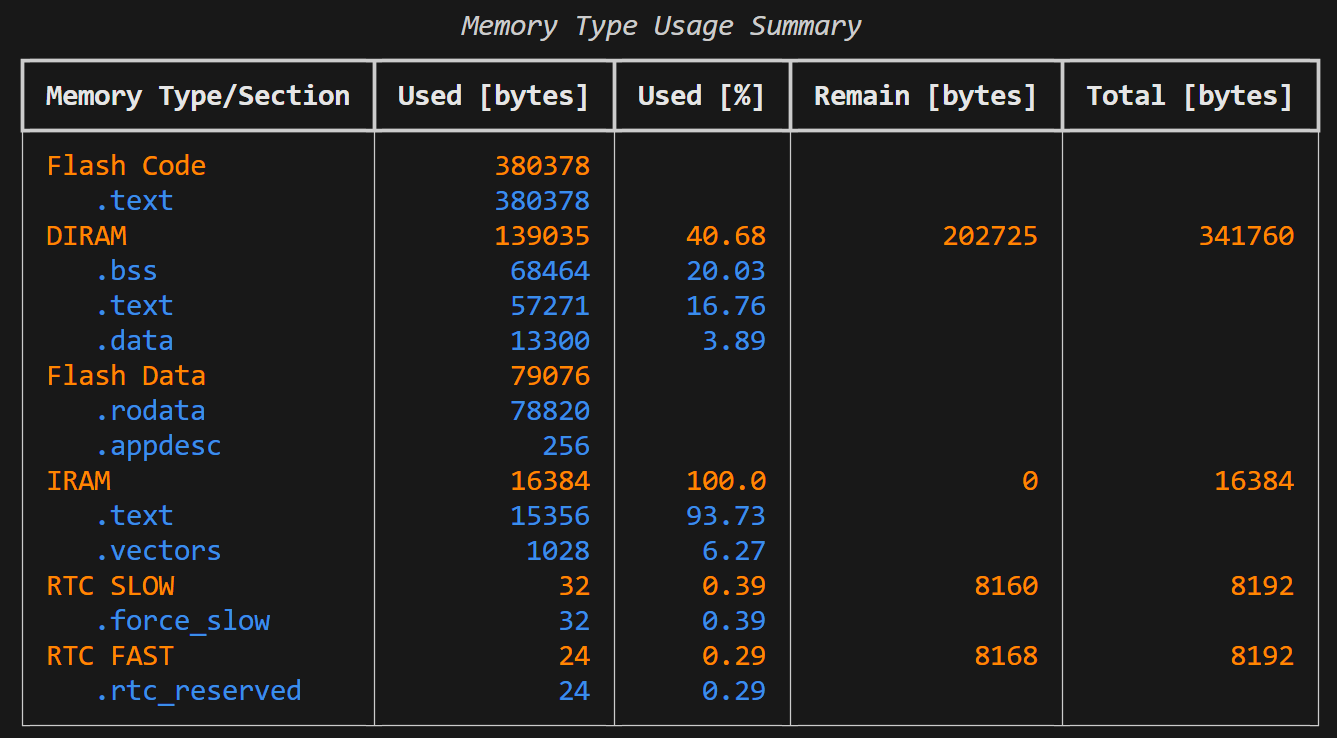The width and height of the screenshot is (1337, 738).
Task: Select the "Total [bytes]" column header
Action: tap(1190, 96)
